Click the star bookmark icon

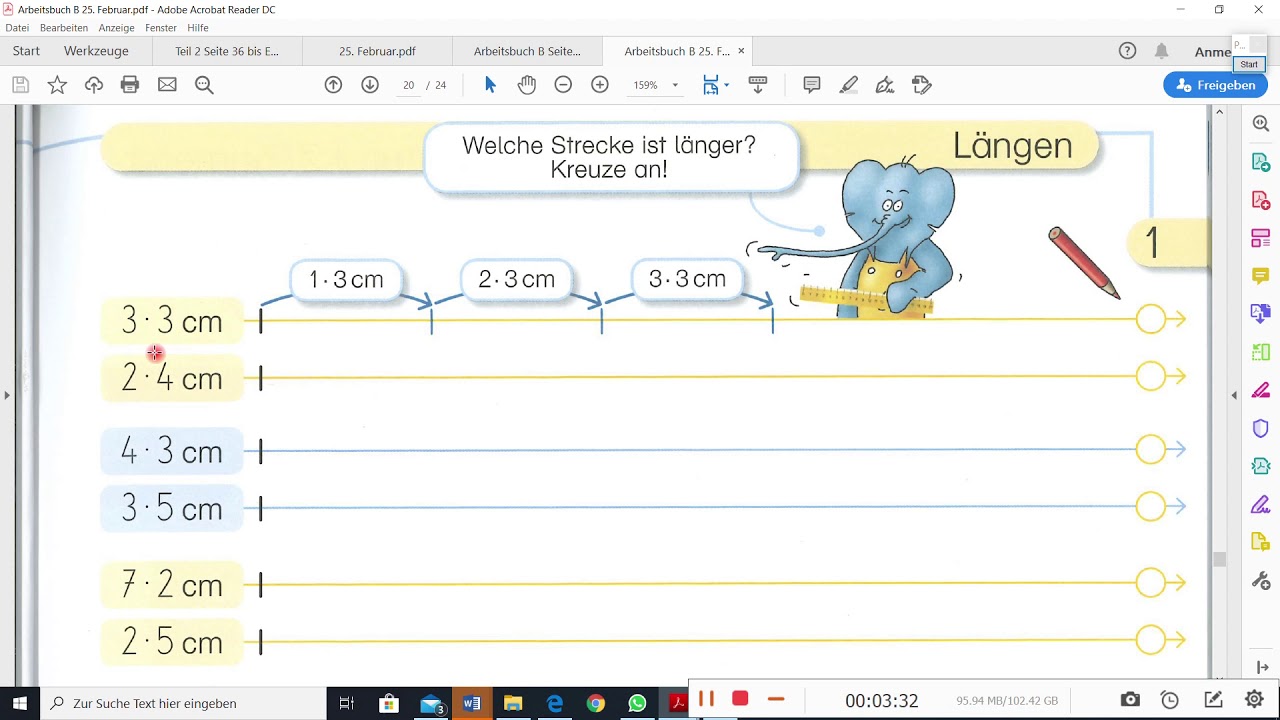click(57, 85)
